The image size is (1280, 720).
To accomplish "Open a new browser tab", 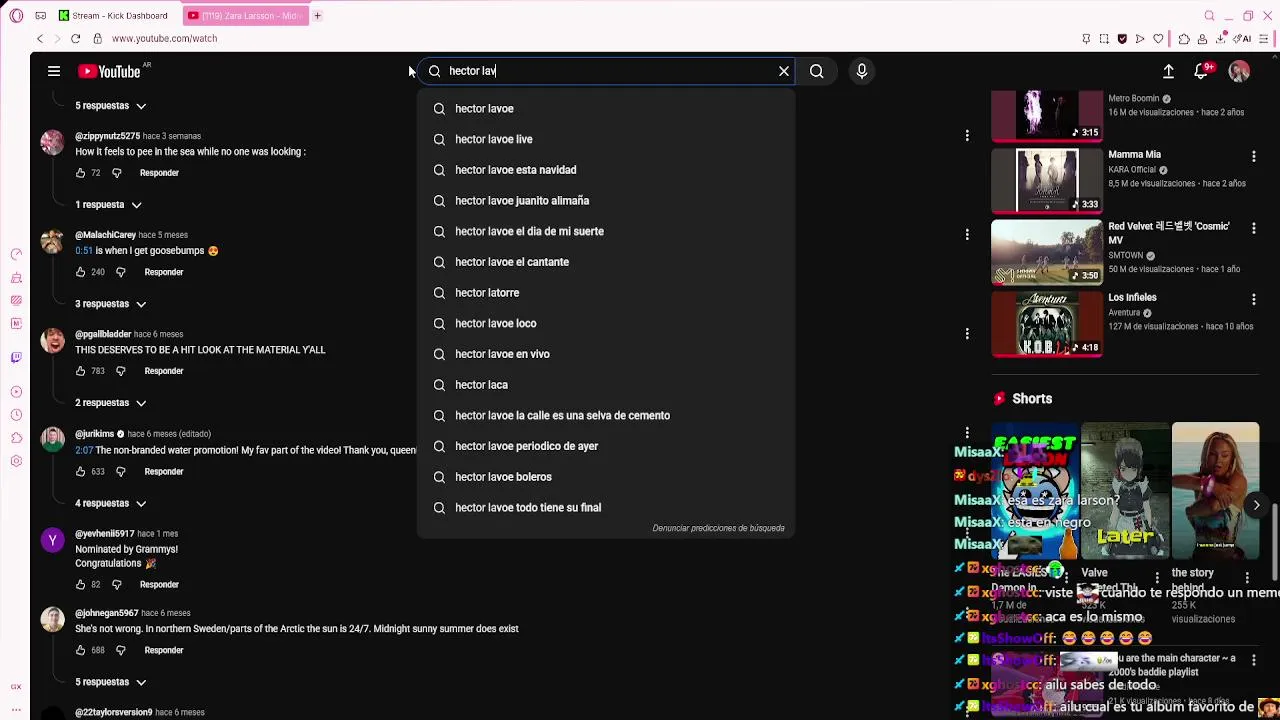I will coord(317,16).
